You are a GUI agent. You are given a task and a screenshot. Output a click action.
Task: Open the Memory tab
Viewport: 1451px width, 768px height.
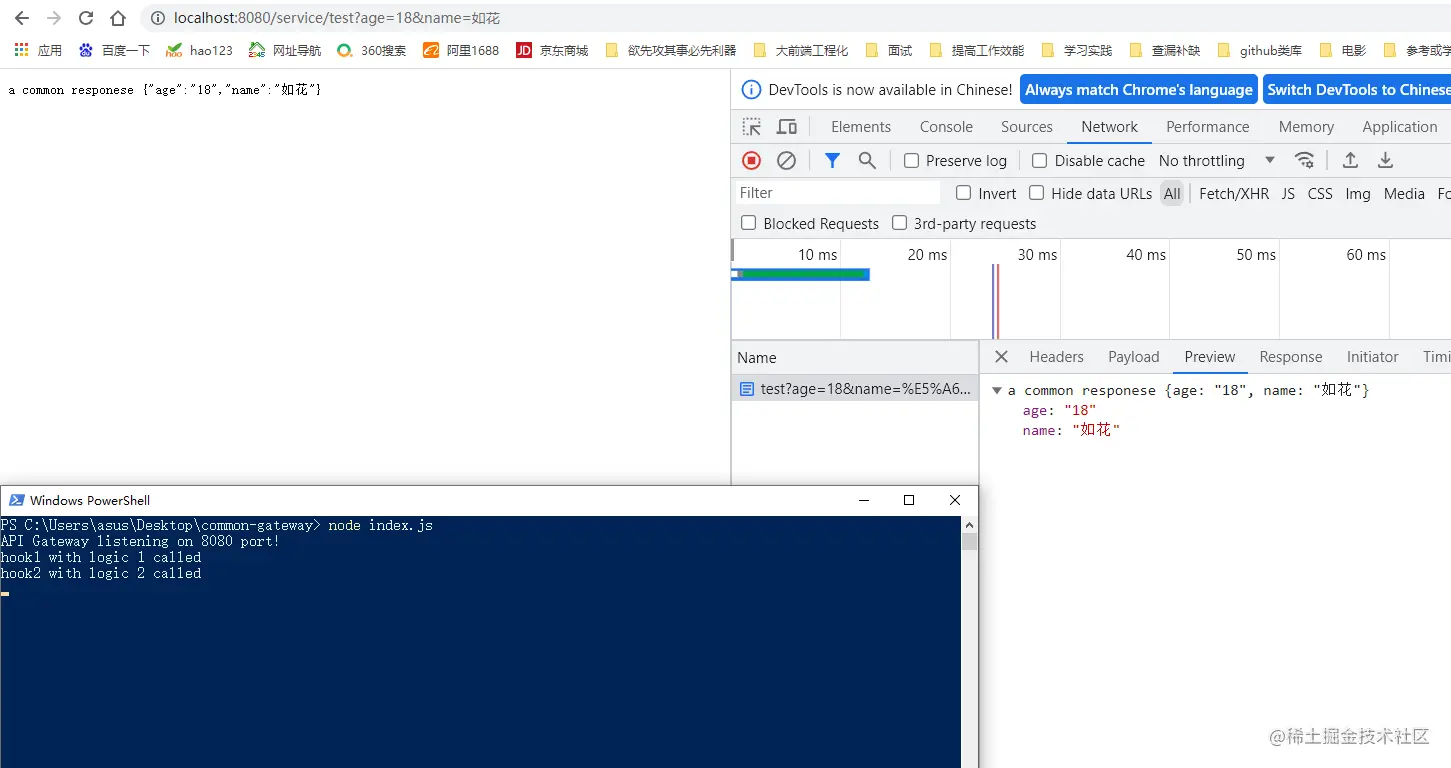tap(1306, 127)
